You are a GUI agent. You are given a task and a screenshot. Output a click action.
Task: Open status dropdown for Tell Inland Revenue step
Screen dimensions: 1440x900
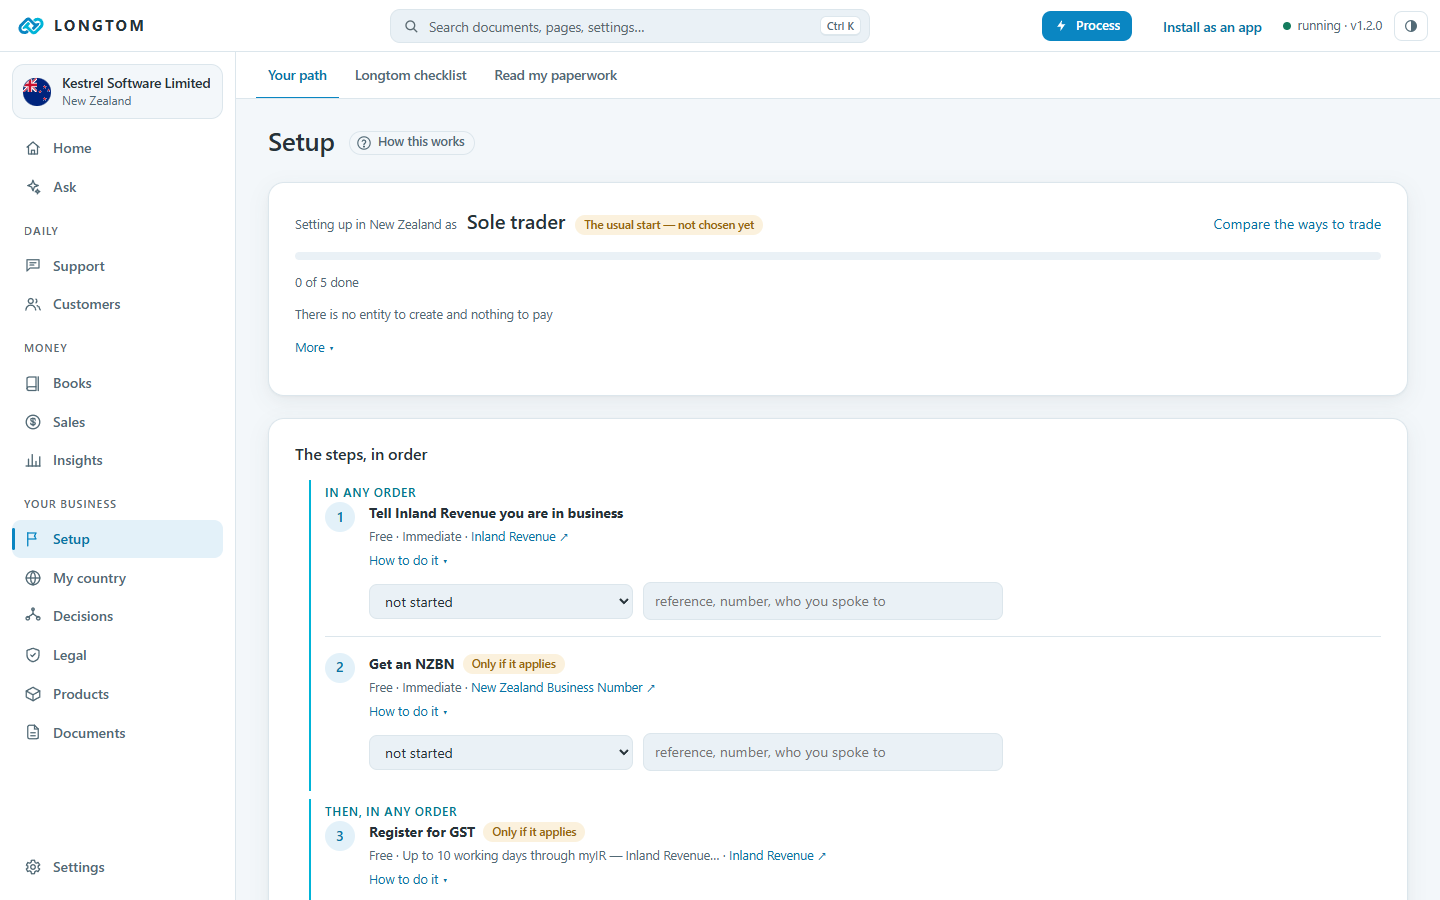click(501, 602)
